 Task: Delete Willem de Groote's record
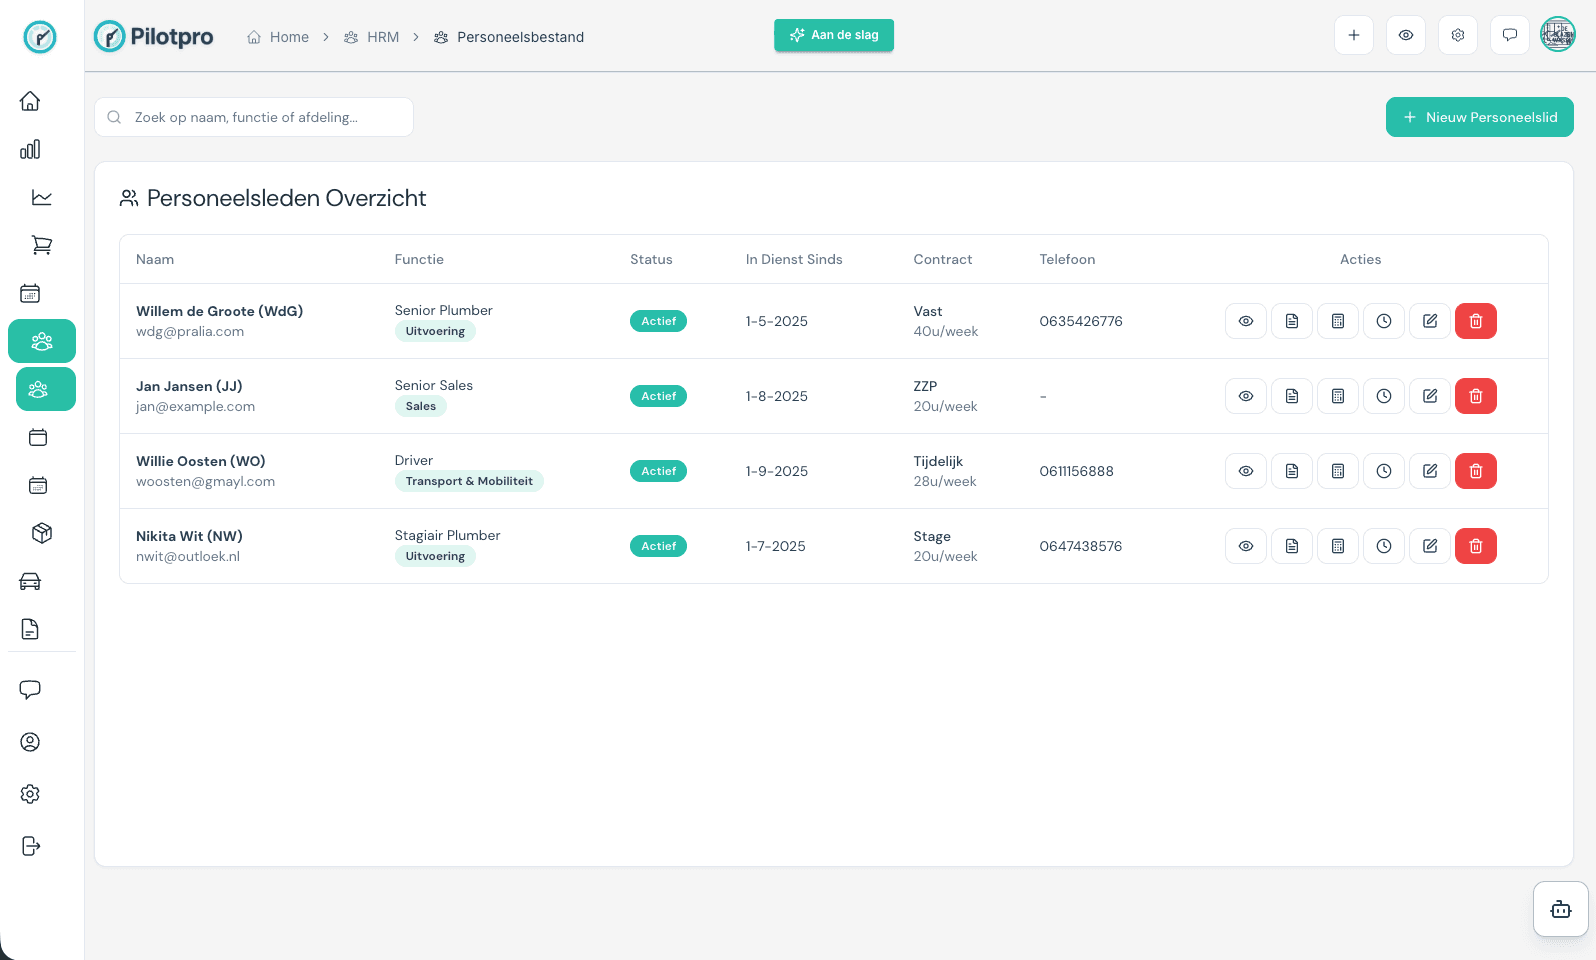pos(1475,321)
